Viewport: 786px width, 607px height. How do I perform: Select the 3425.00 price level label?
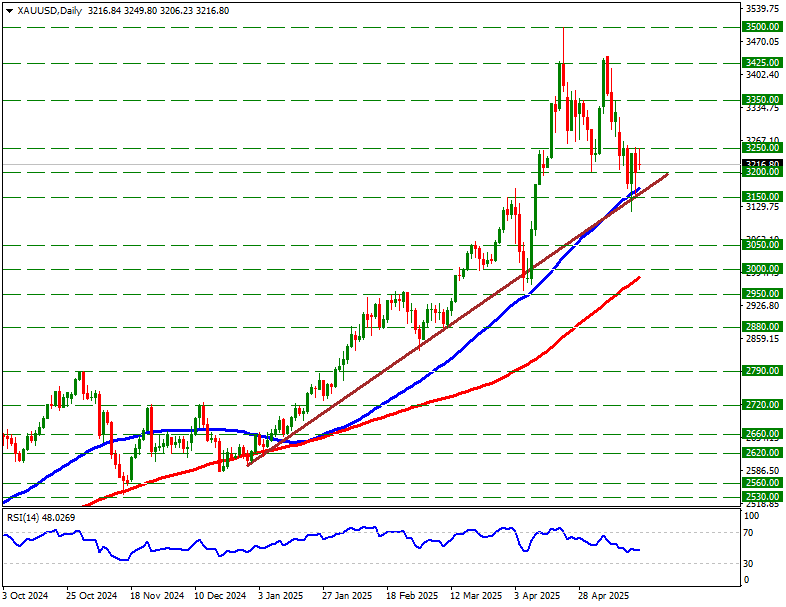point(761,63)
